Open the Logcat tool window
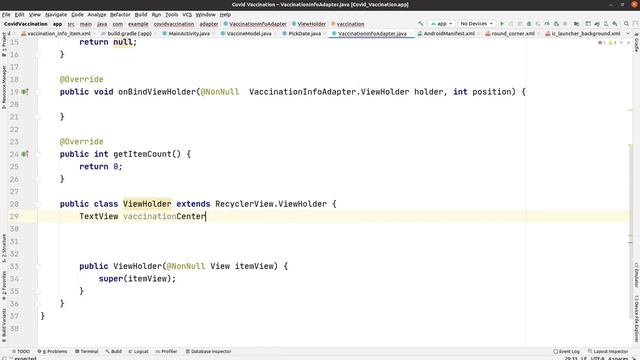640x360 pixels. (139, 351)
